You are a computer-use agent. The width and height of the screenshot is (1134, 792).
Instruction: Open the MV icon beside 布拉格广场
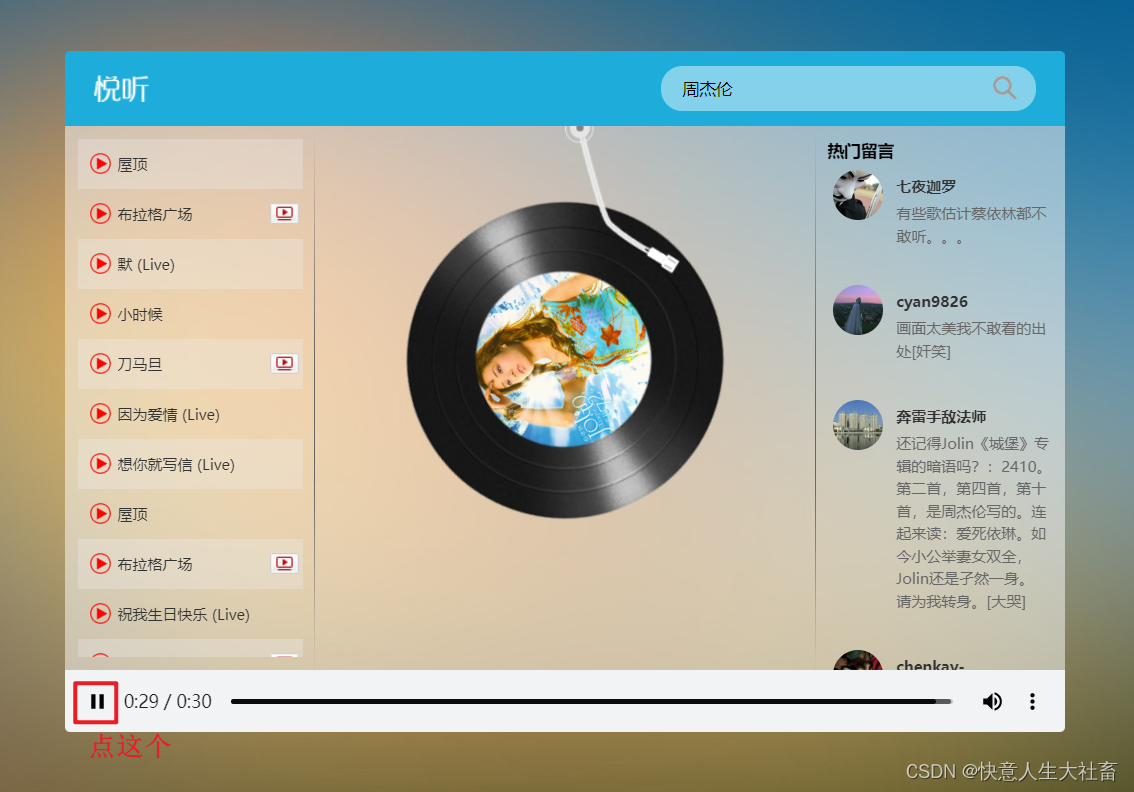tap(283, 213)
